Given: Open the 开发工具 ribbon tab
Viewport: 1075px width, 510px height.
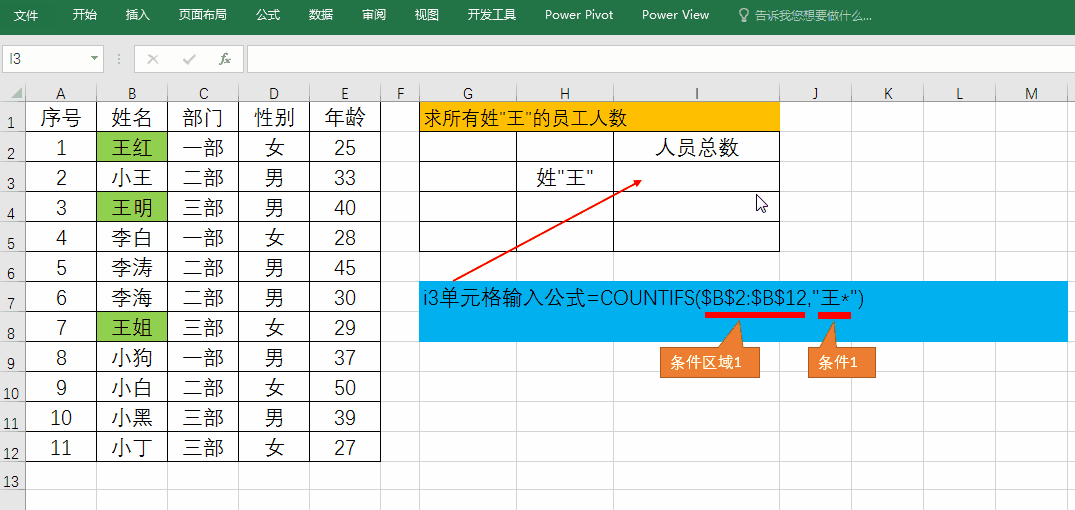Looking at the screenshot, I should pos(492,14).
